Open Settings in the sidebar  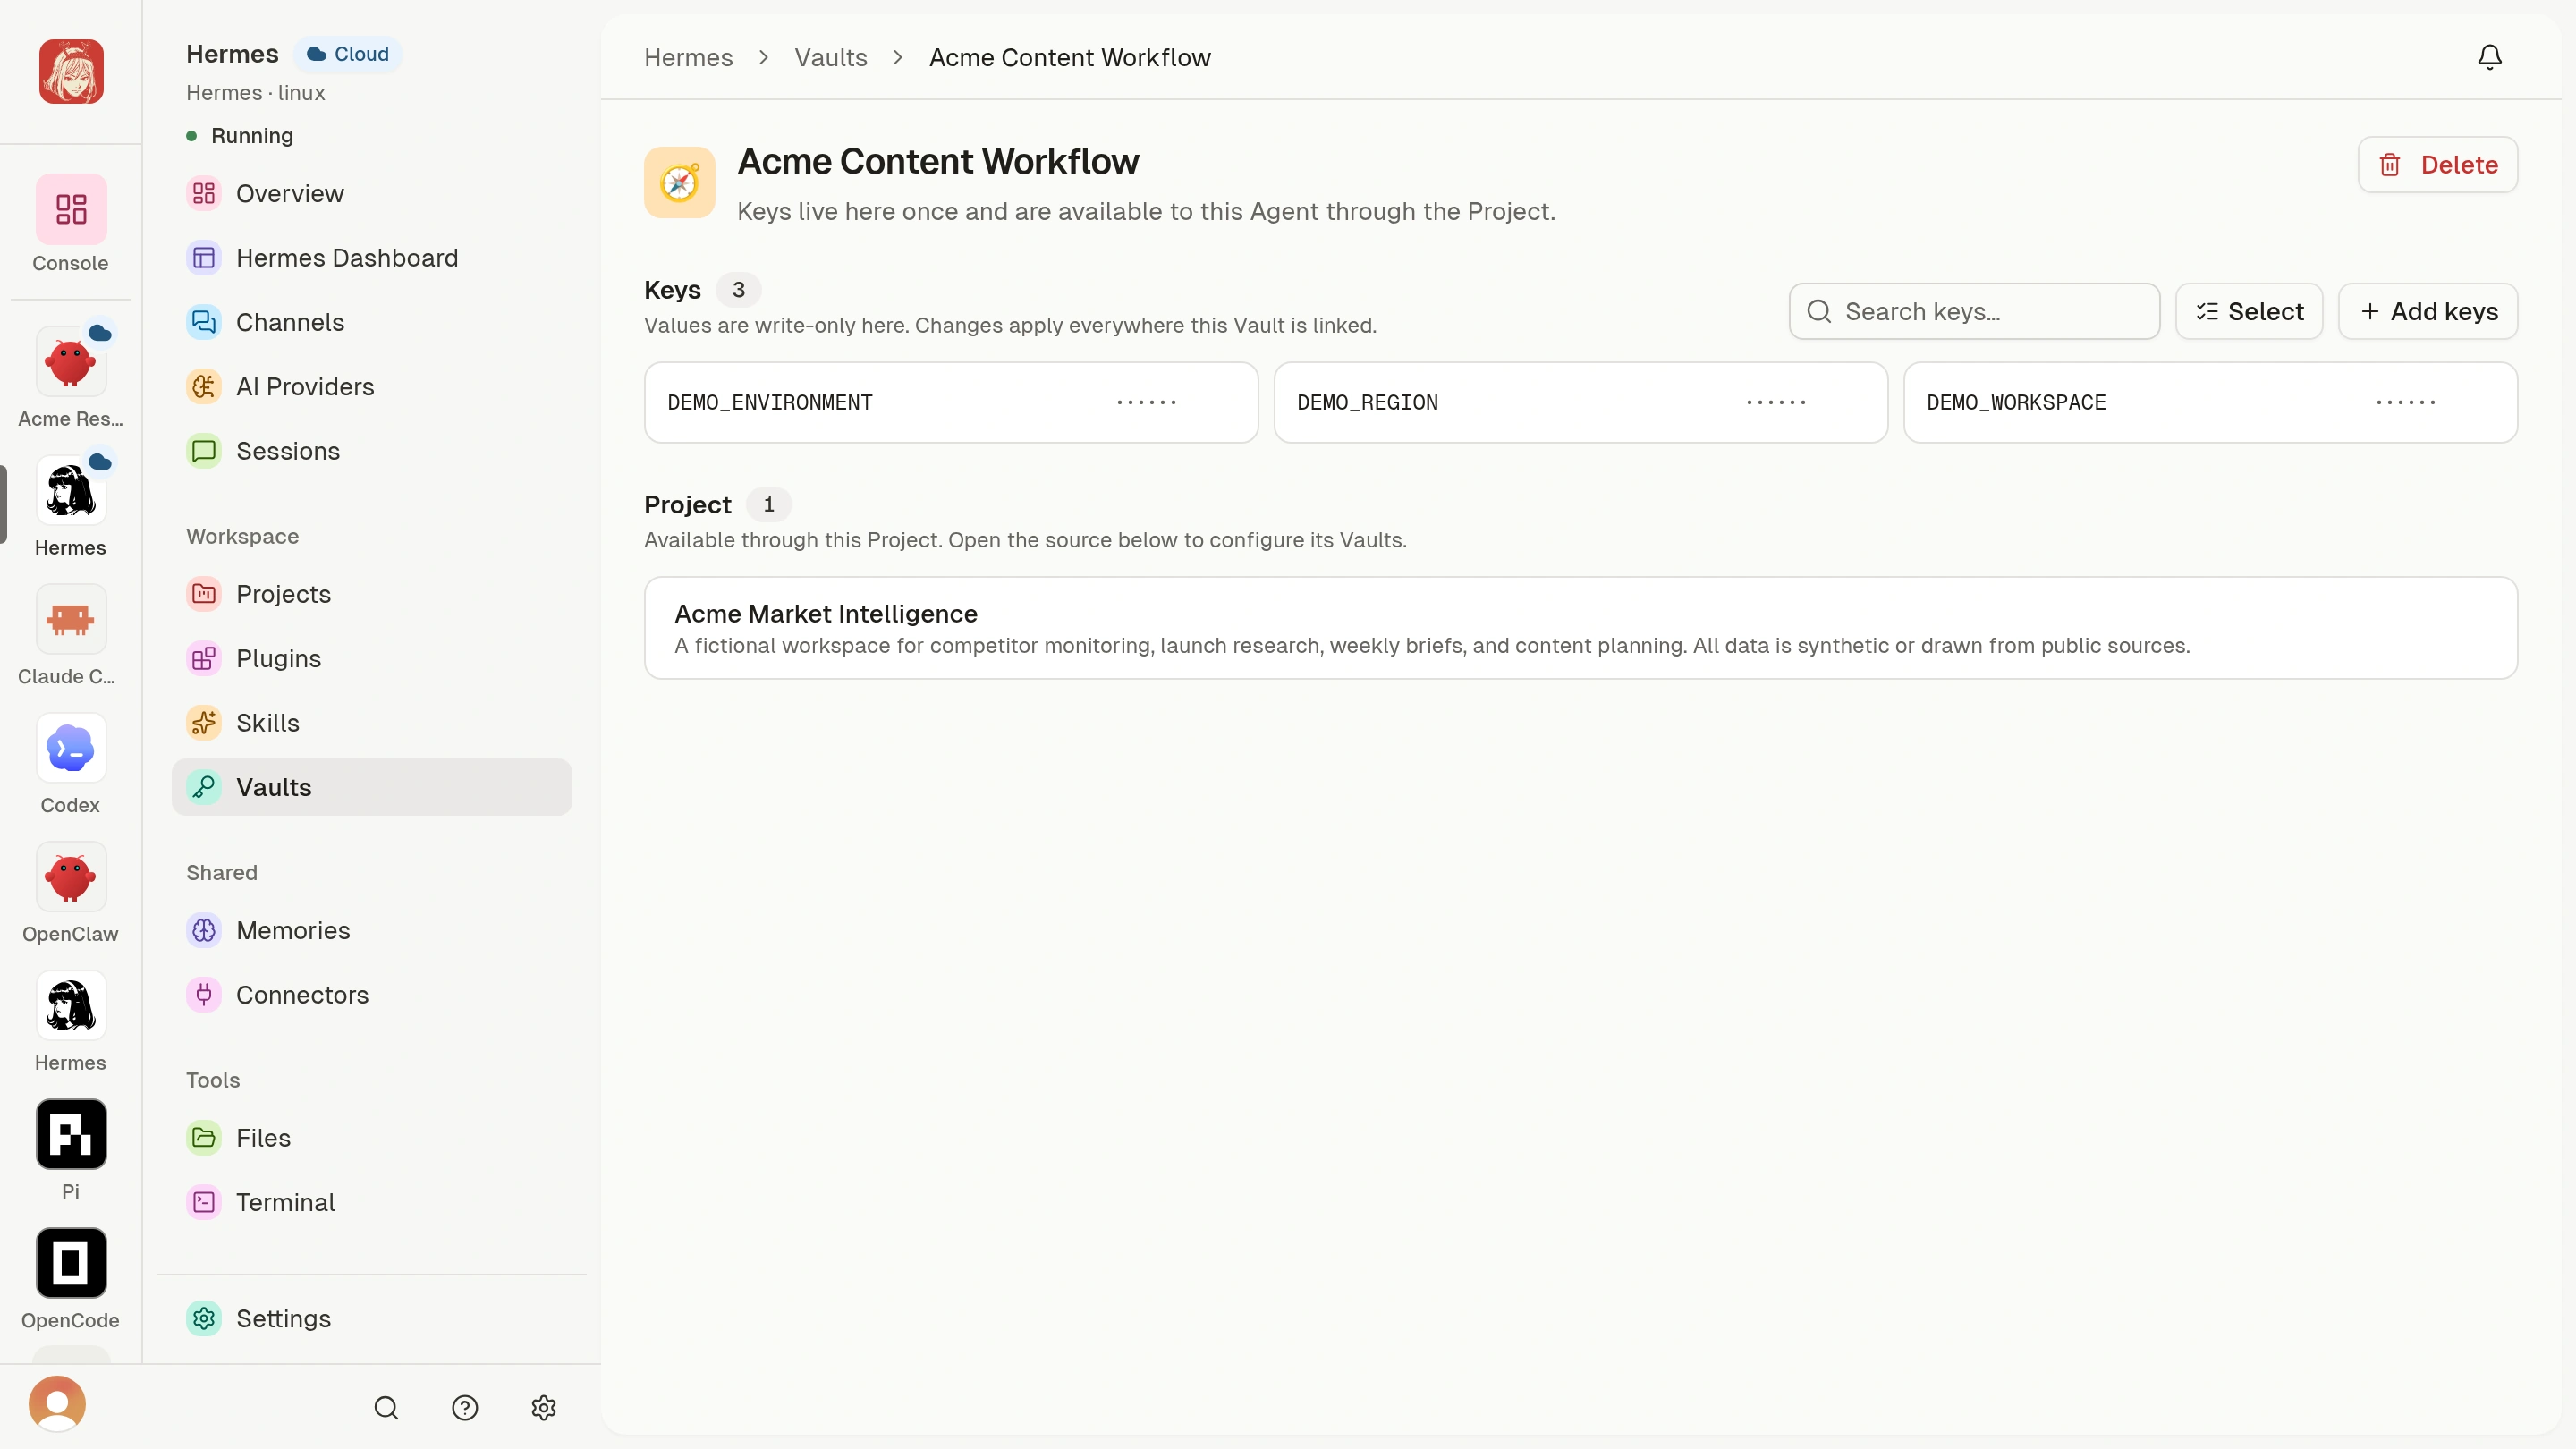(372, 1319)
